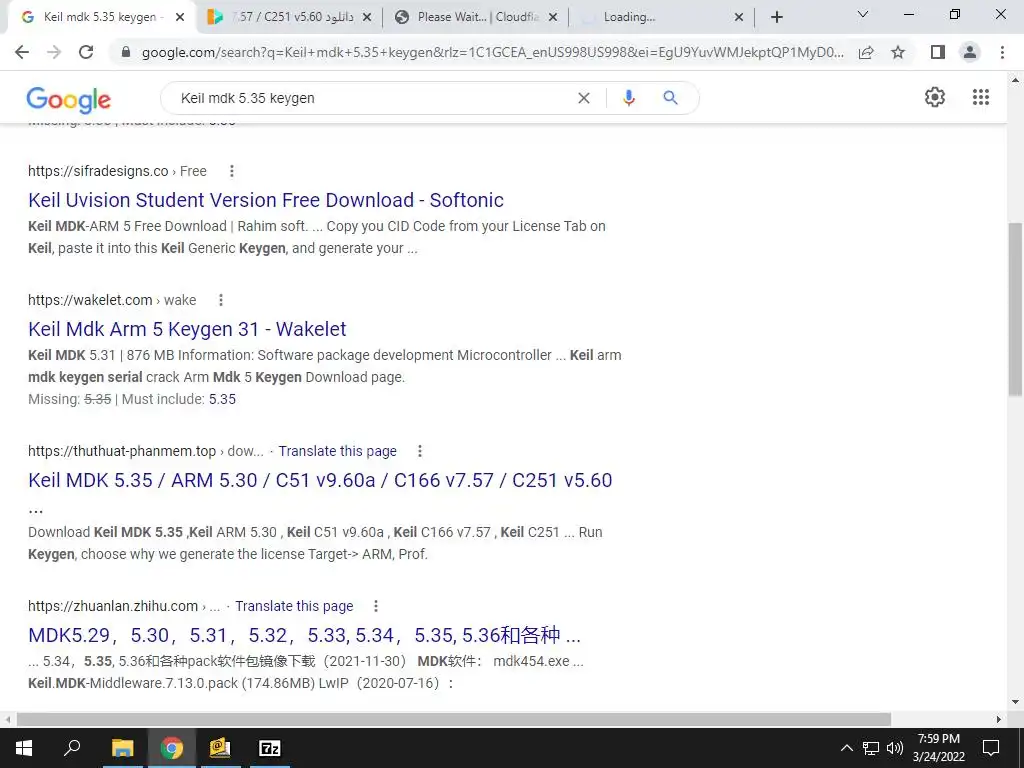This screenshot has height=768, width=1024.
Task: Open a new browser tab
Action: (x=776, y=17)
